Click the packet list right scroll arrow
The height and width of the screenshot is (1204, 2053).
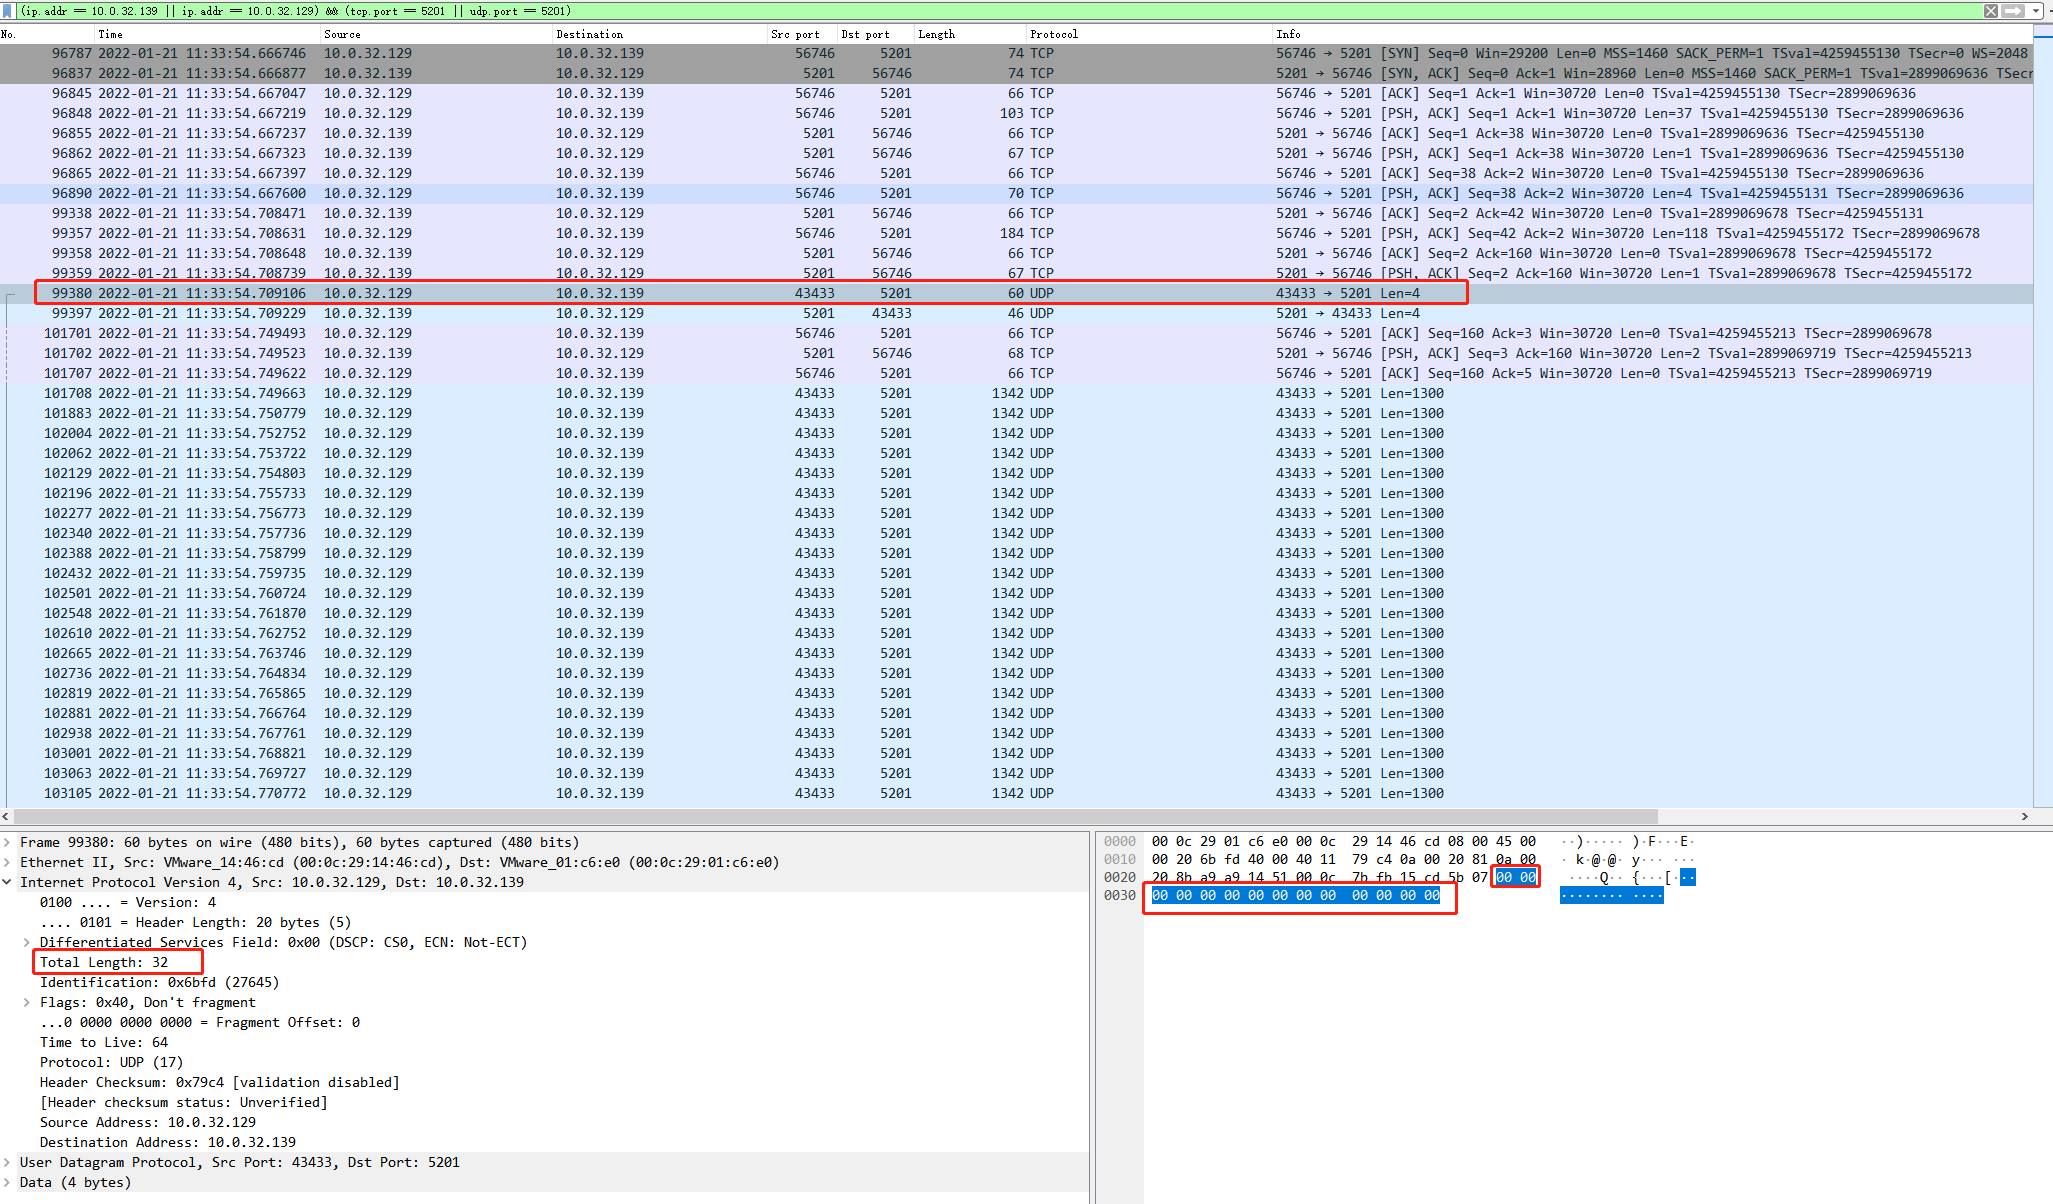(2025, 817)
